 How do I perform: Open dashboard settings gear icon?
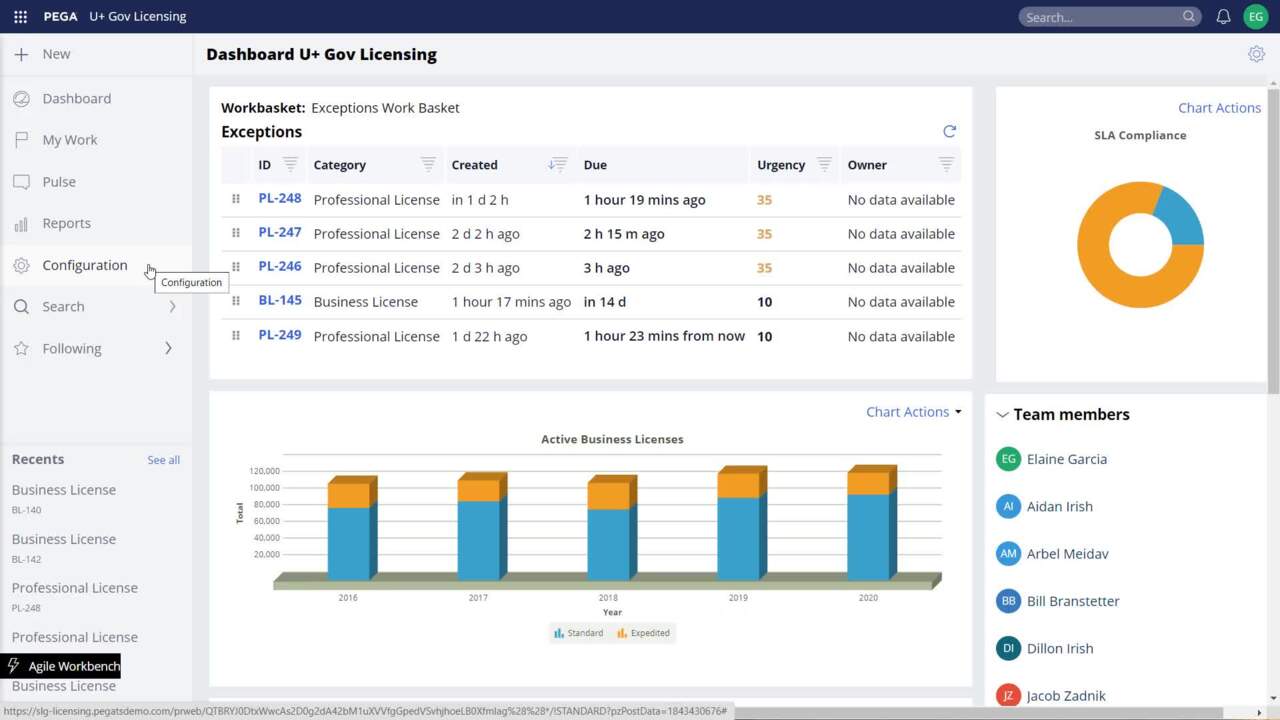pos(1256,54)
